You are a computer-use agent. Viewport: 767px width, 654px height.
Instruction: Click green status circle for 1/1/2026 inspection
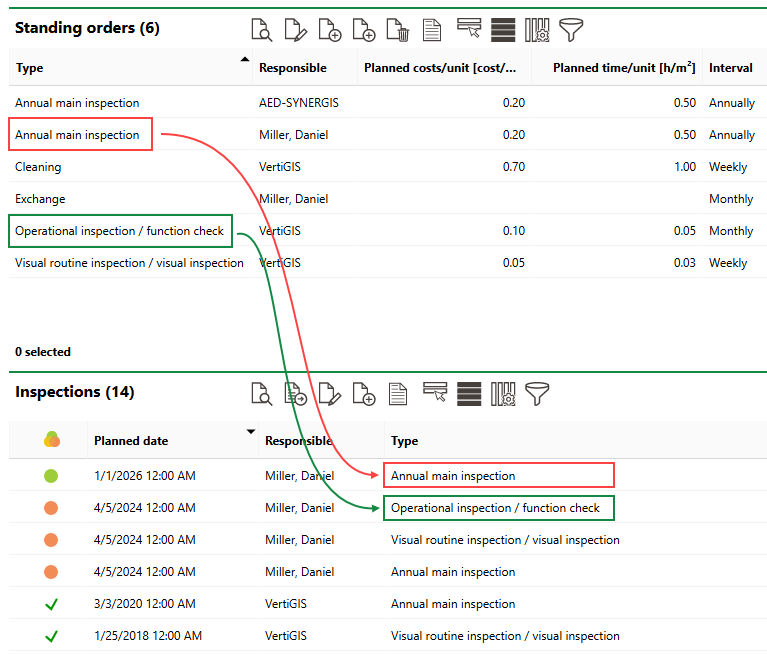pyautogui.click(x=51, y=476)
